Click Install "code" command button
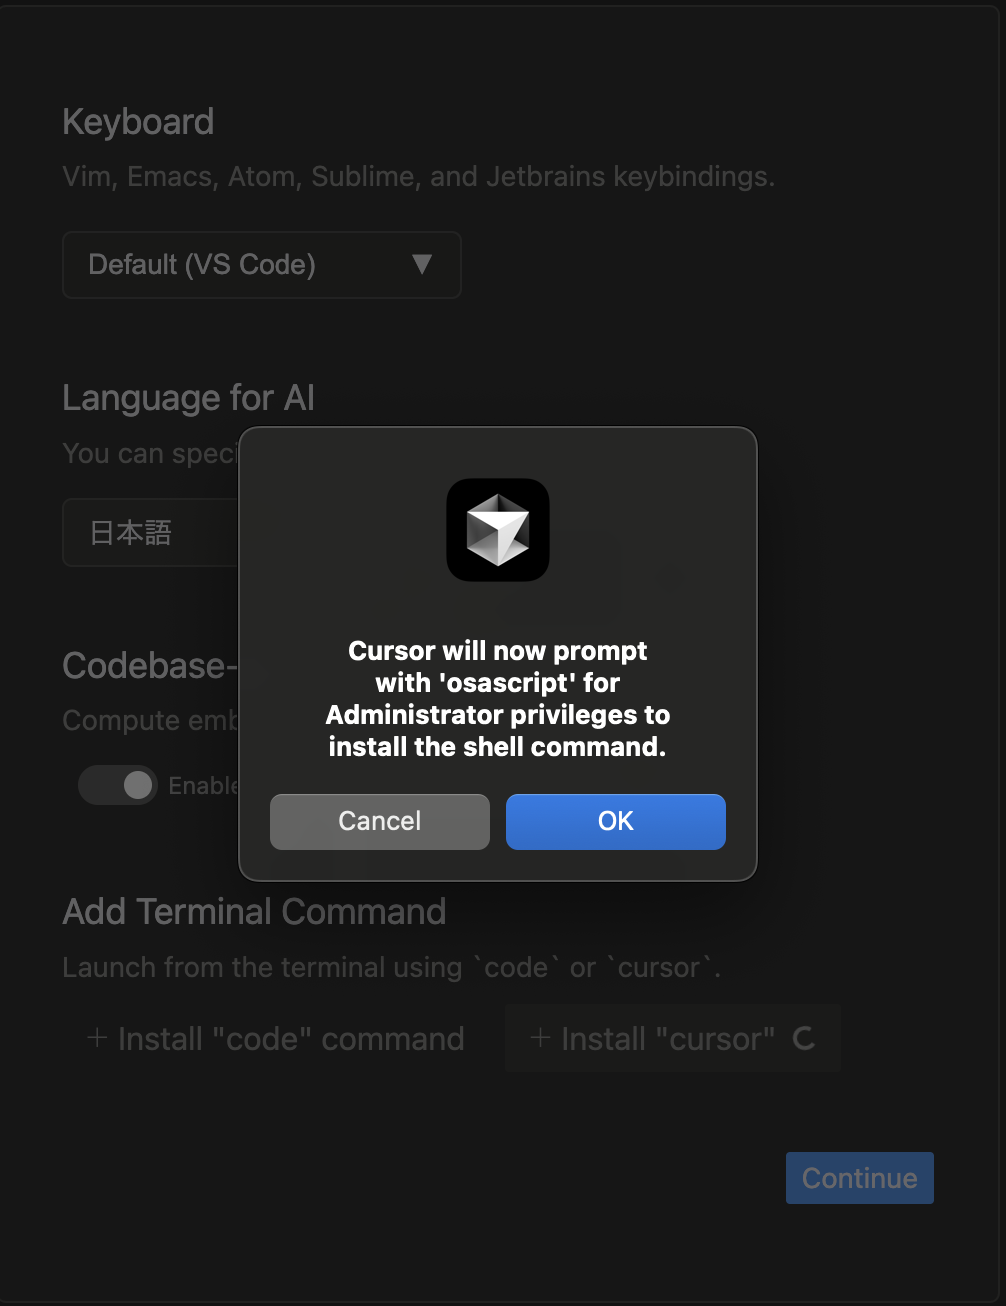The height and width of the screenshot is (1306, 1006). point(276,1039)
